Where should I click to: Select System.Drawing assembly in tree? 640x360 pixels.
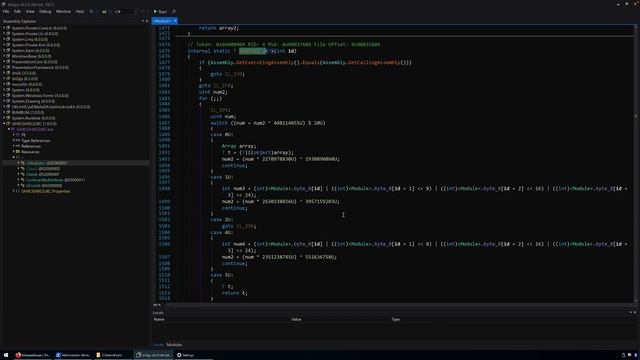(33, 101)
